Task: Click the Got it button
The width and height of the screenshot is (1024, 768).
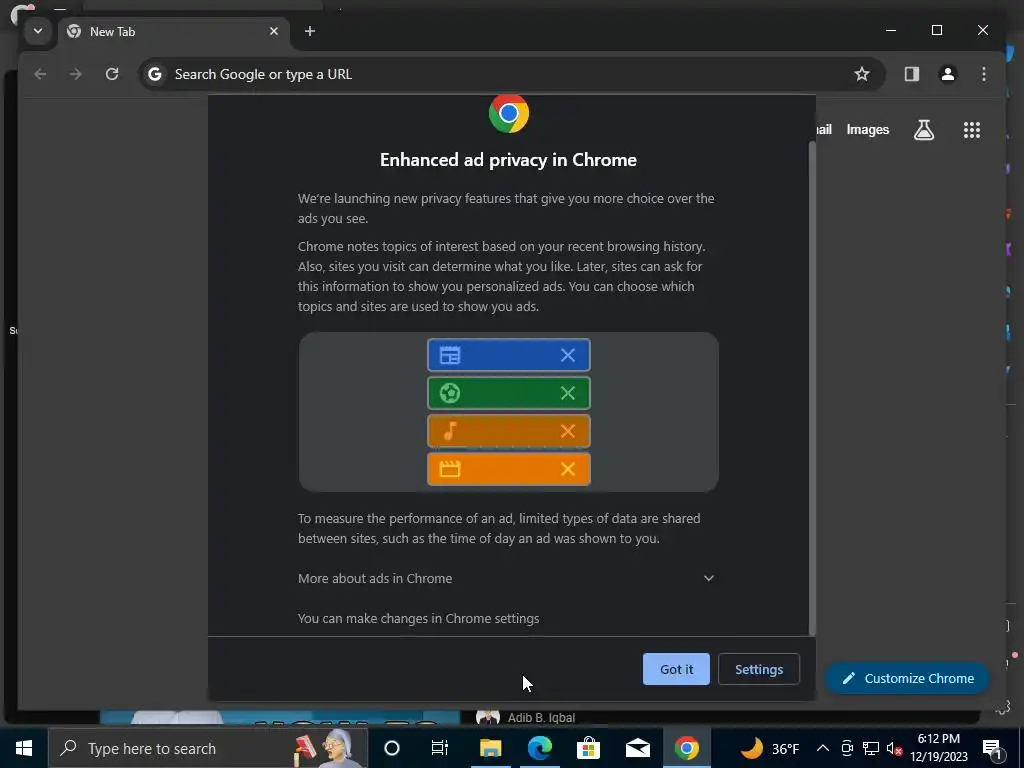Action: [676, 669]
